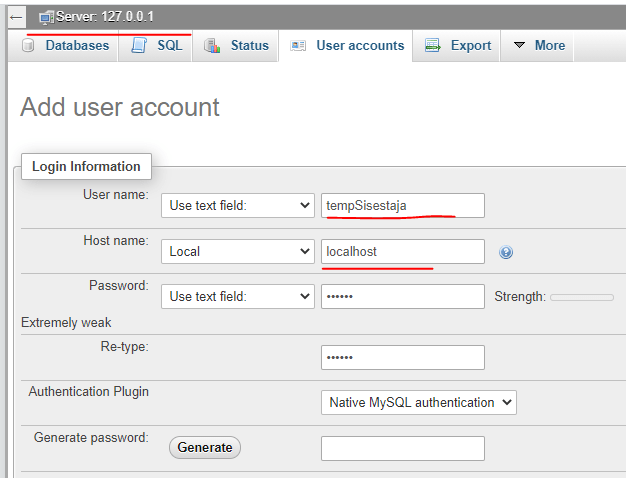Image resolution: width=626 pixels, height=478 pixels.
Task: Open the User name 'Use text field' dropdown
Action: [x=238, y=205]
